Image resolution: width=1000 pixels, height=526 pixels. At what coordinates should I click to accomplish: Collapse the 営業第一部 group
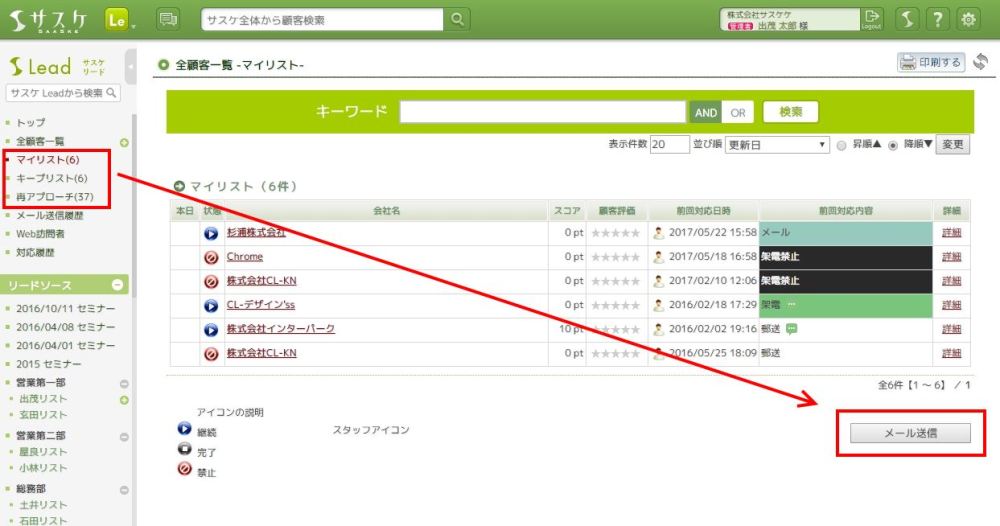coord(124,384)
